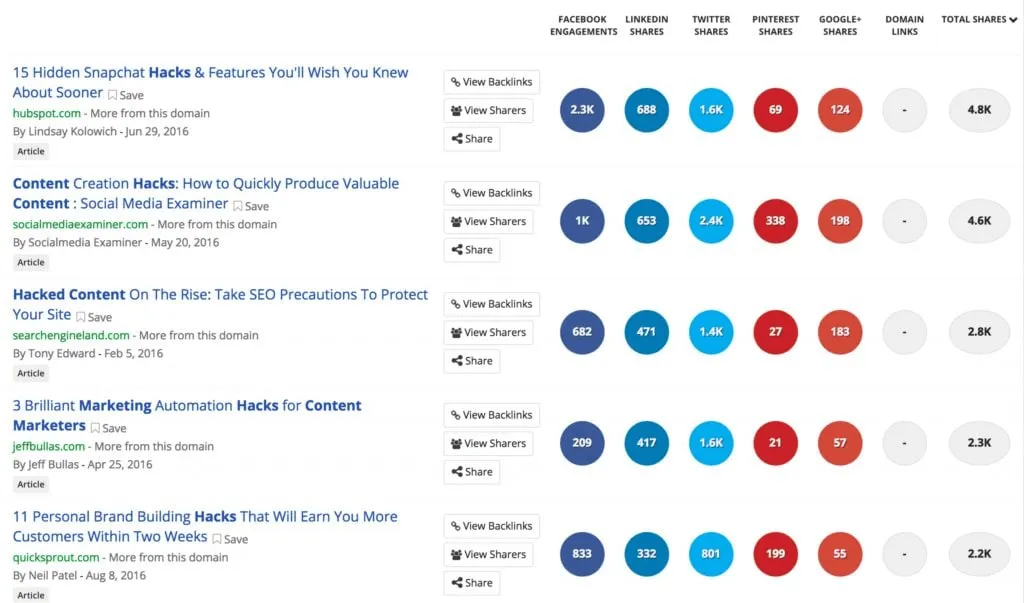Click View Sharers for the Content Creation Hacks article

(488, 221)
